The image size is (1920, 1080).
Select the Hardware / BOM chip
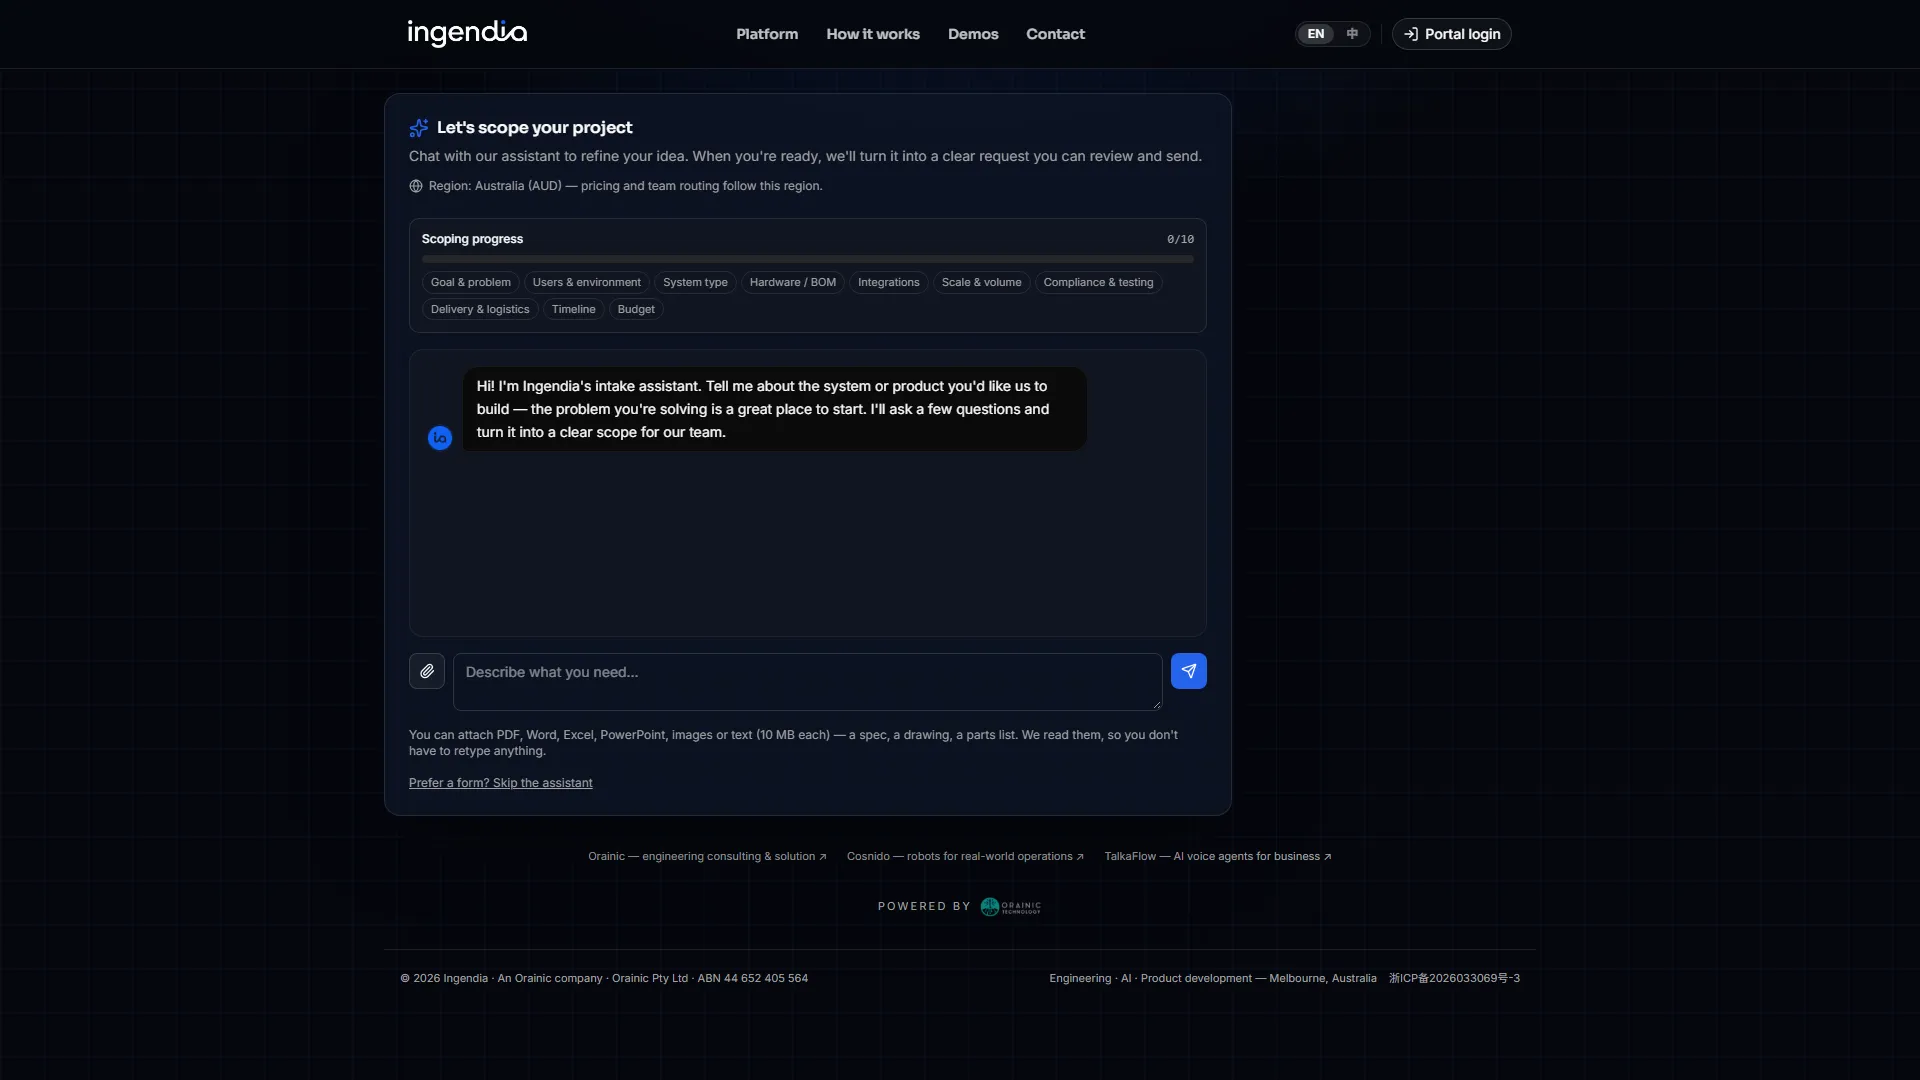click(x=793, y=283)
